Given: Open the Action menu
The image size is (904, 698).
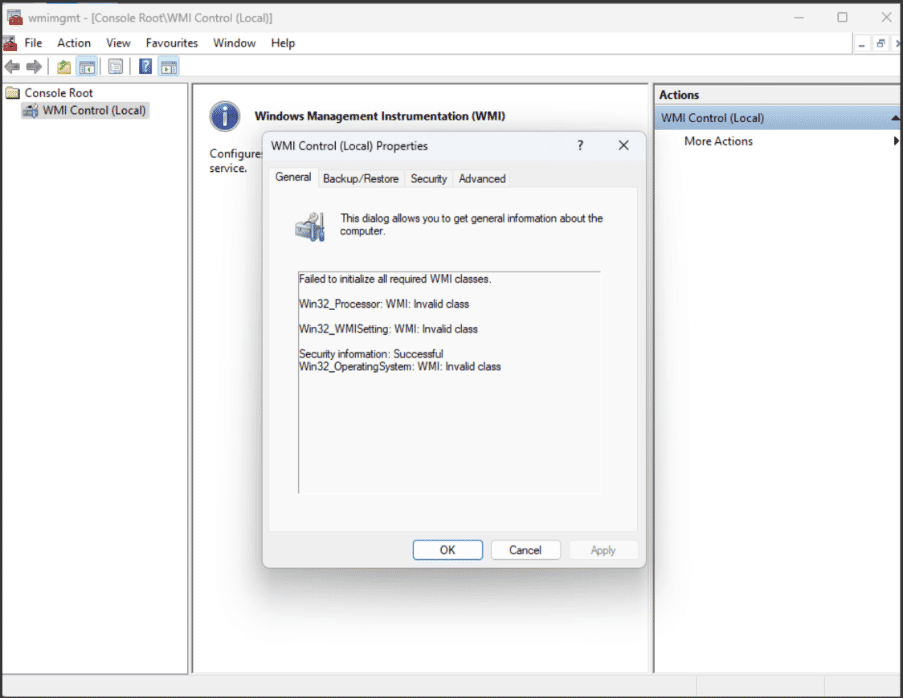Looking at the screenshot, I should 74,43.
